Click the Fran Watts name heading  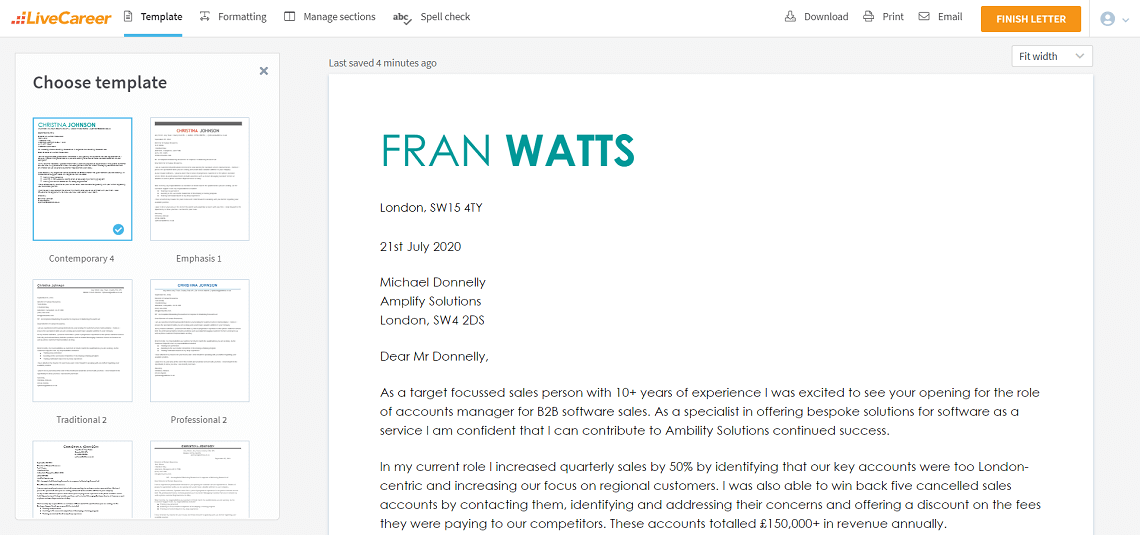pos(508,151)
